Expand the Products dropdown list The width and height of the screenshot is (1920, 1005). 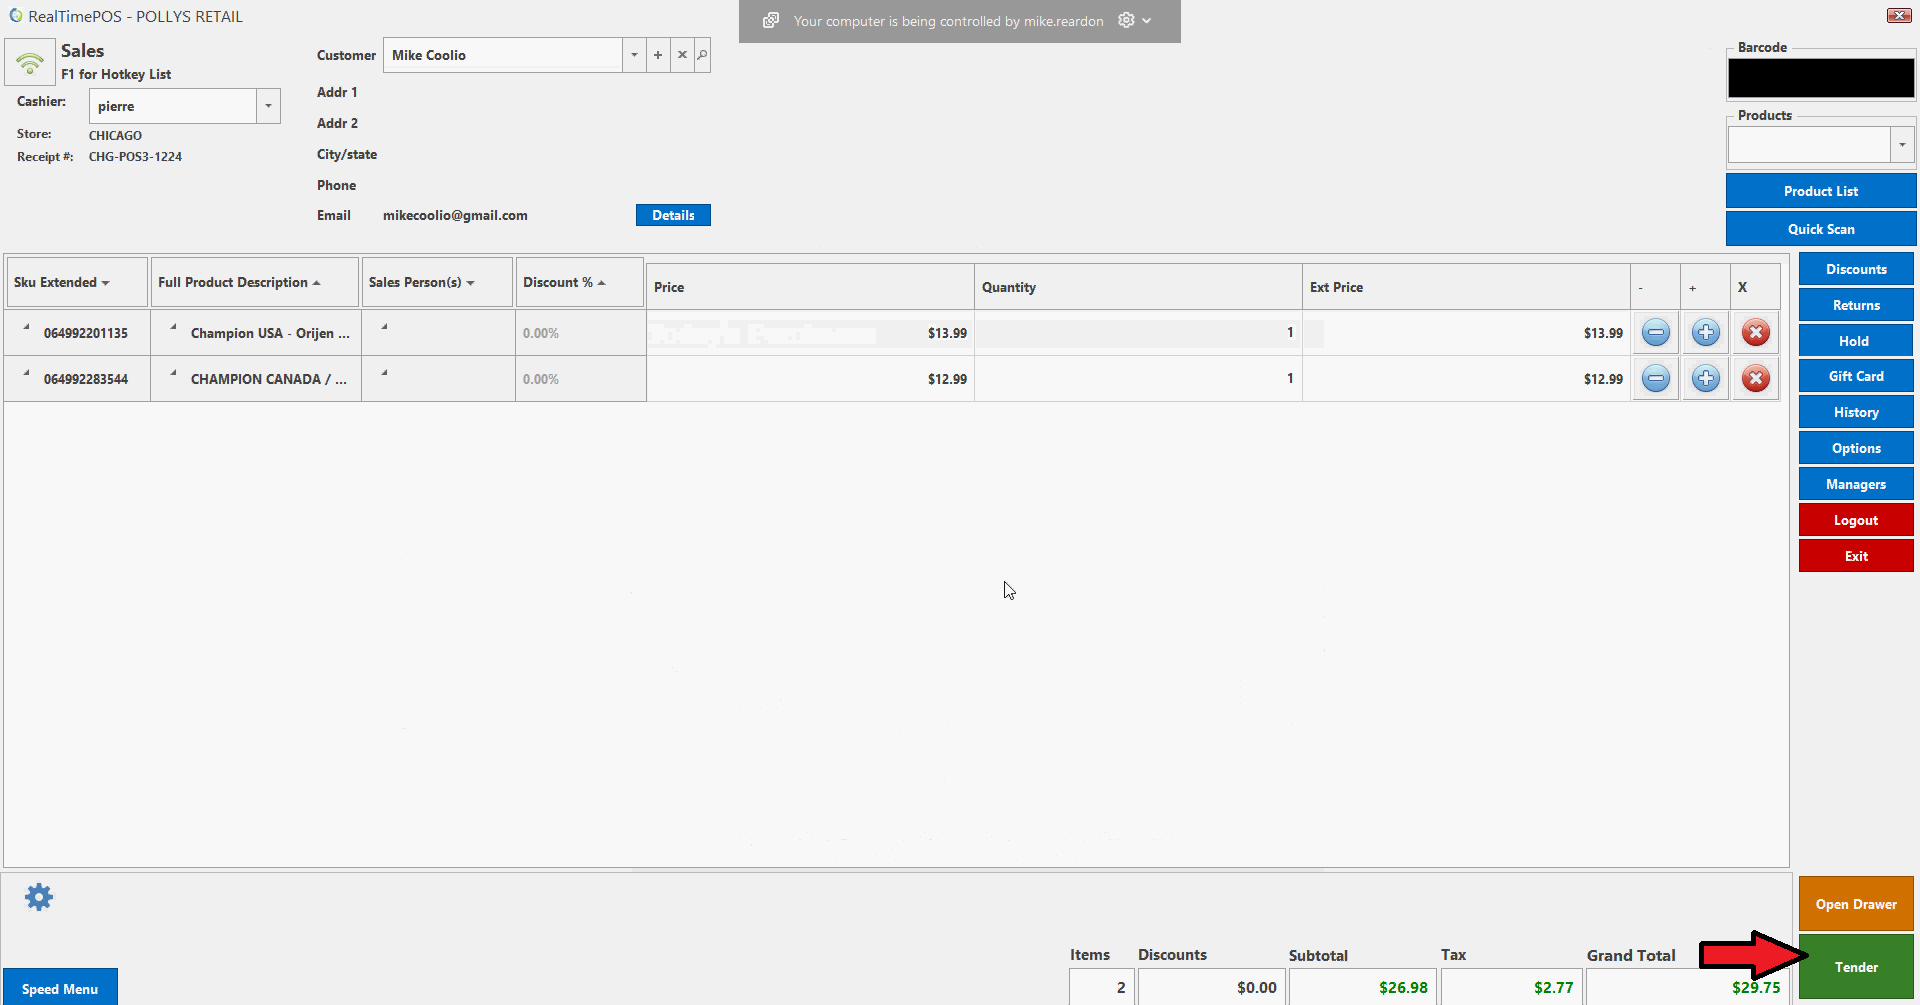coord(1902,145)
